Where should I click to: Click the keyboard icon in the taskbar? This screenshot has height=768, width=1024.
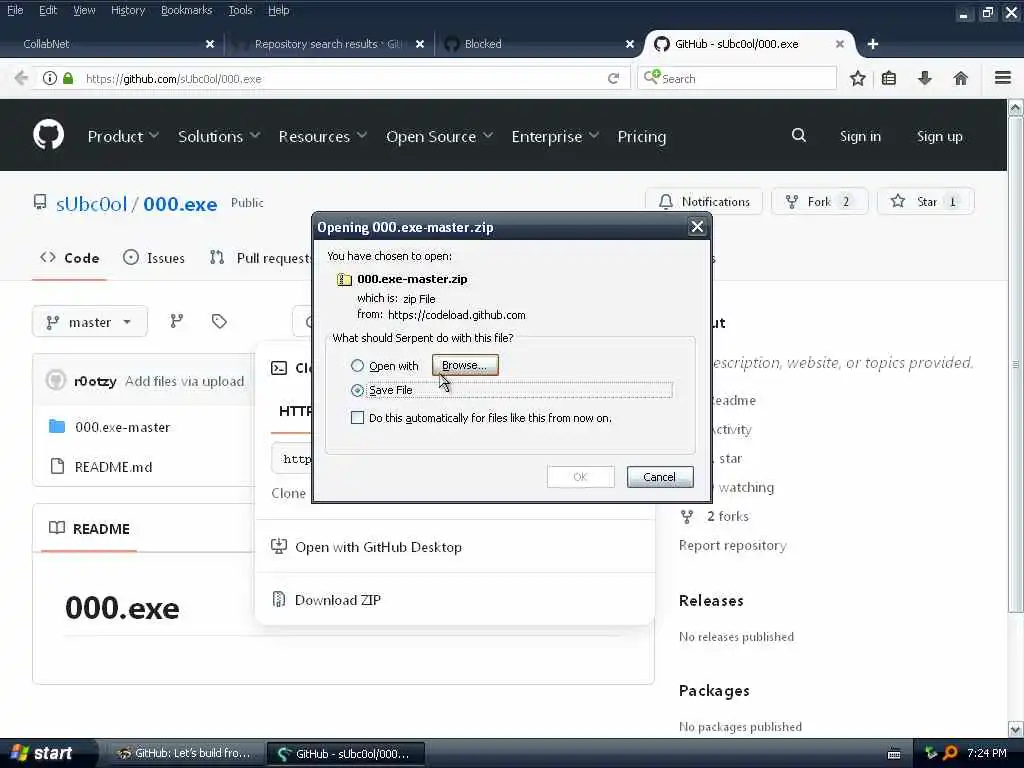(x=894, y=754)
